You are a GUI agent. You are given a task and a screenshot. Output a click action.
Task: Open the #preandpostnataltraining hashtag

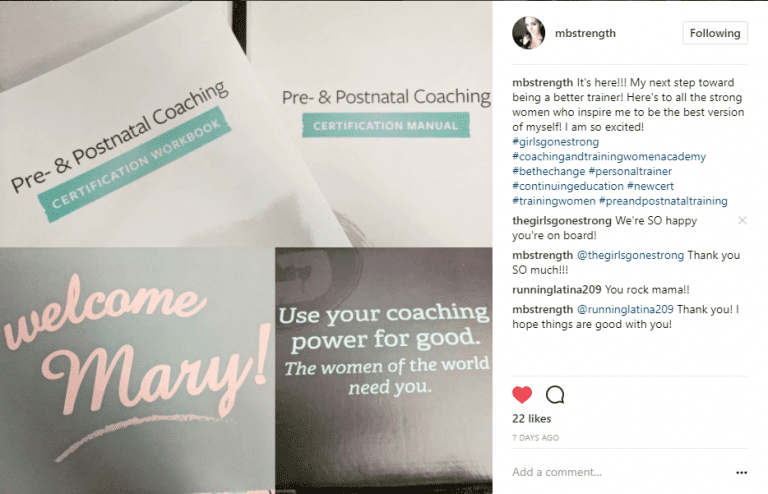point(663,201)
